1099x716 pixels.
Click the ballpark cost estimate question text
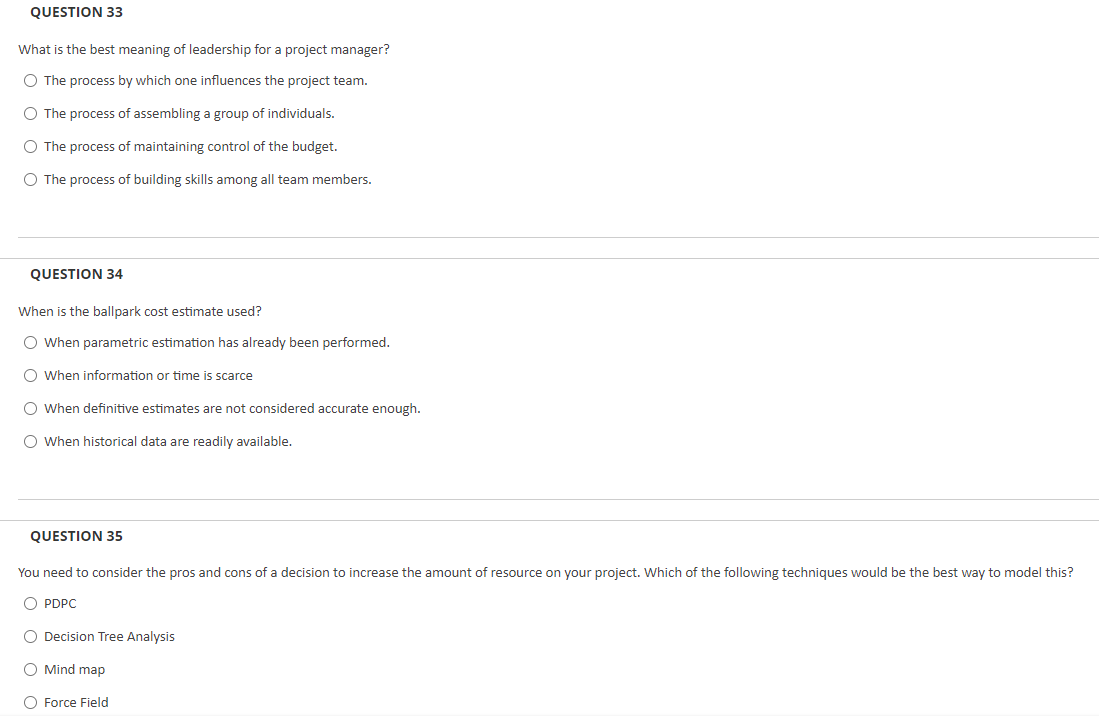(138, 311)
